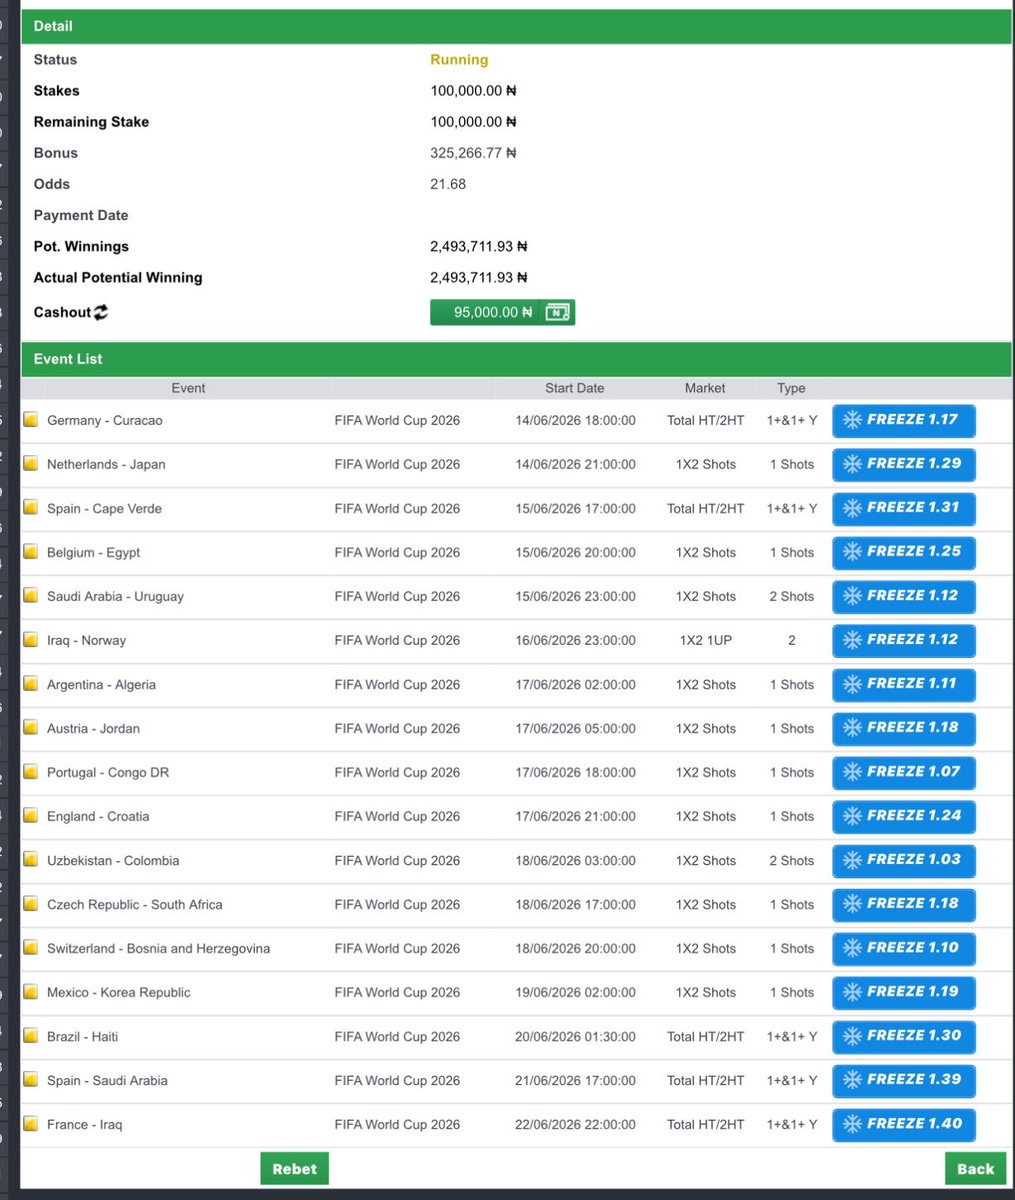1015x1200 pixels.
Task: Click yellow status icon for Iraq - Norway
Action: [31, 640]
